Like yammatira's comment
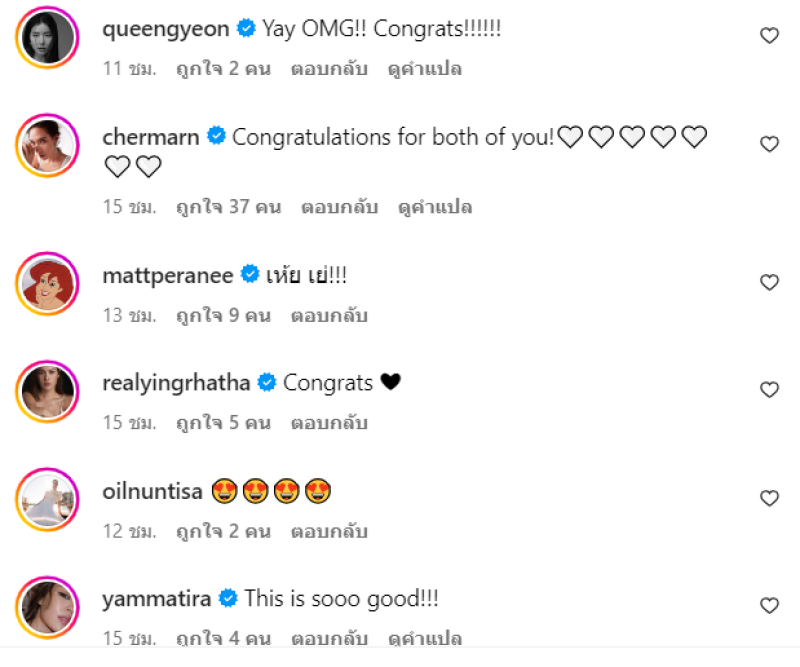 coord(769,606)
